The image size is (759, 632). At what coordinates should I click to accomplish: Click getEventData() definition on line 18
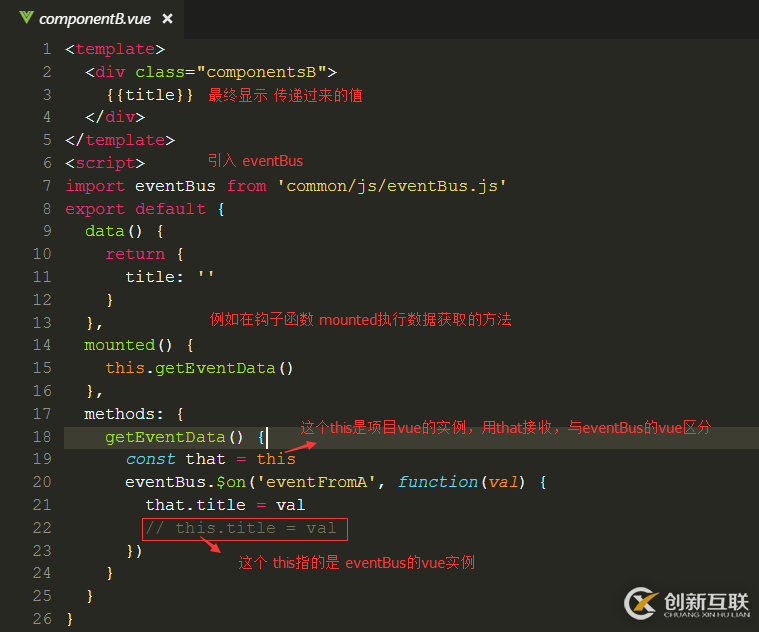pyautogui.click(x=185, y=437)
